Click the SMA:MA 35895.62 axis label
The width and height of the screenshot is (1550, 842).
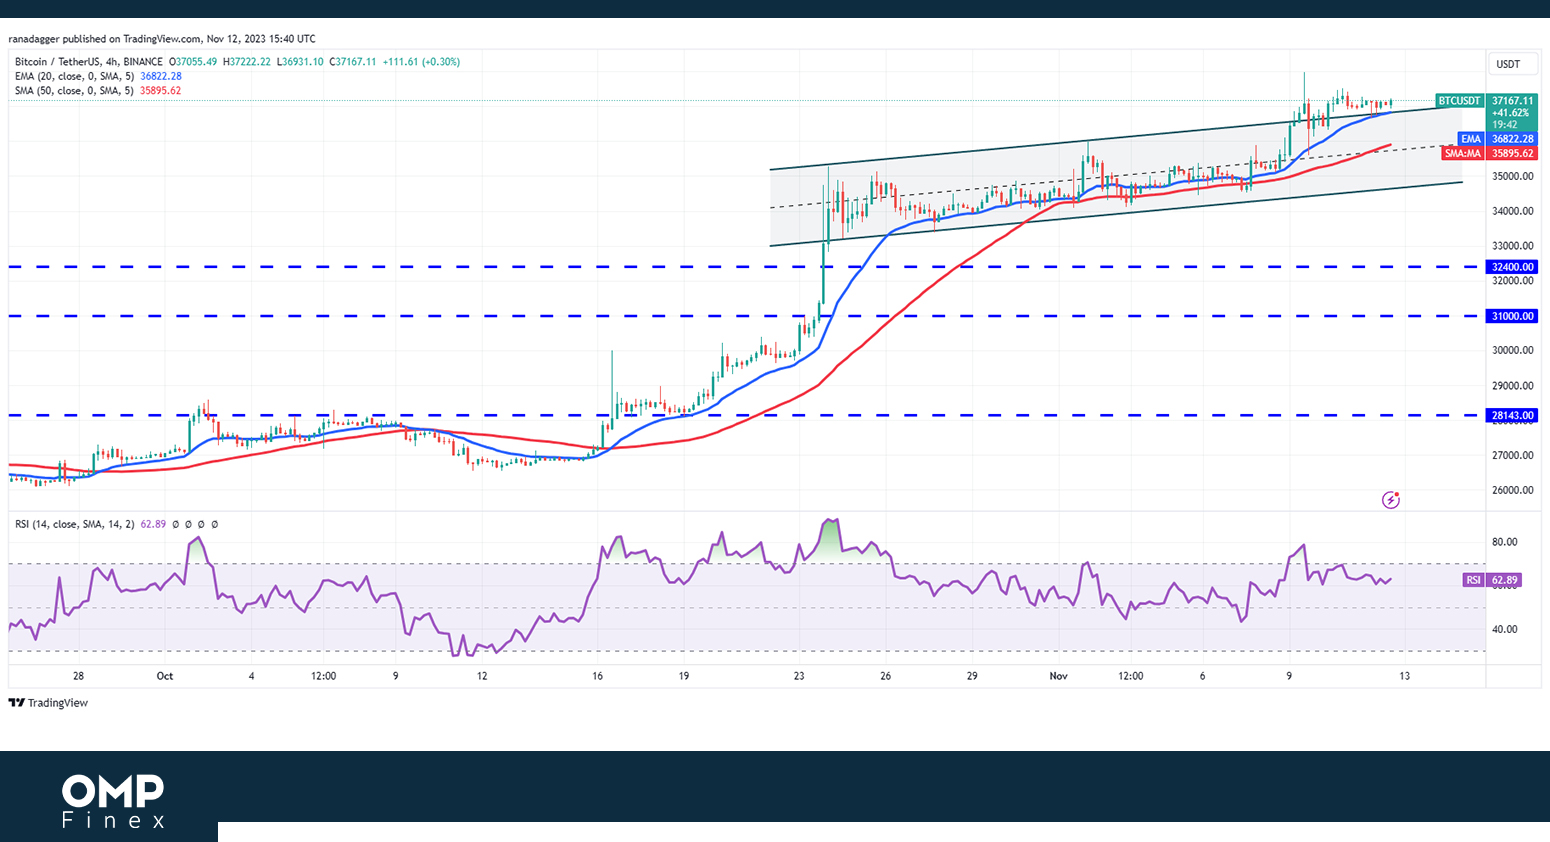point(1490,153)
